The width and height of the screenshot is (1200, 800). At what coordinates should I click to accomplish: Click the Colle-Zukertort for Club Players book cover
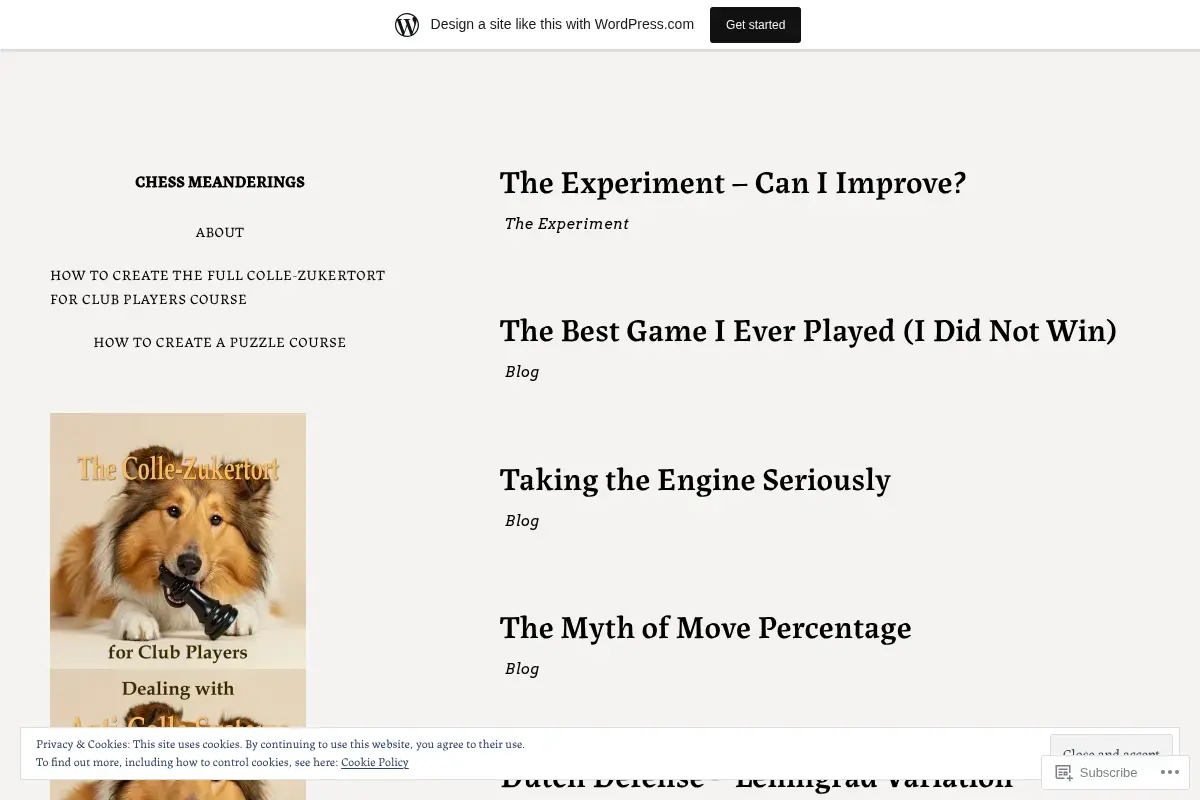point(178,540)
